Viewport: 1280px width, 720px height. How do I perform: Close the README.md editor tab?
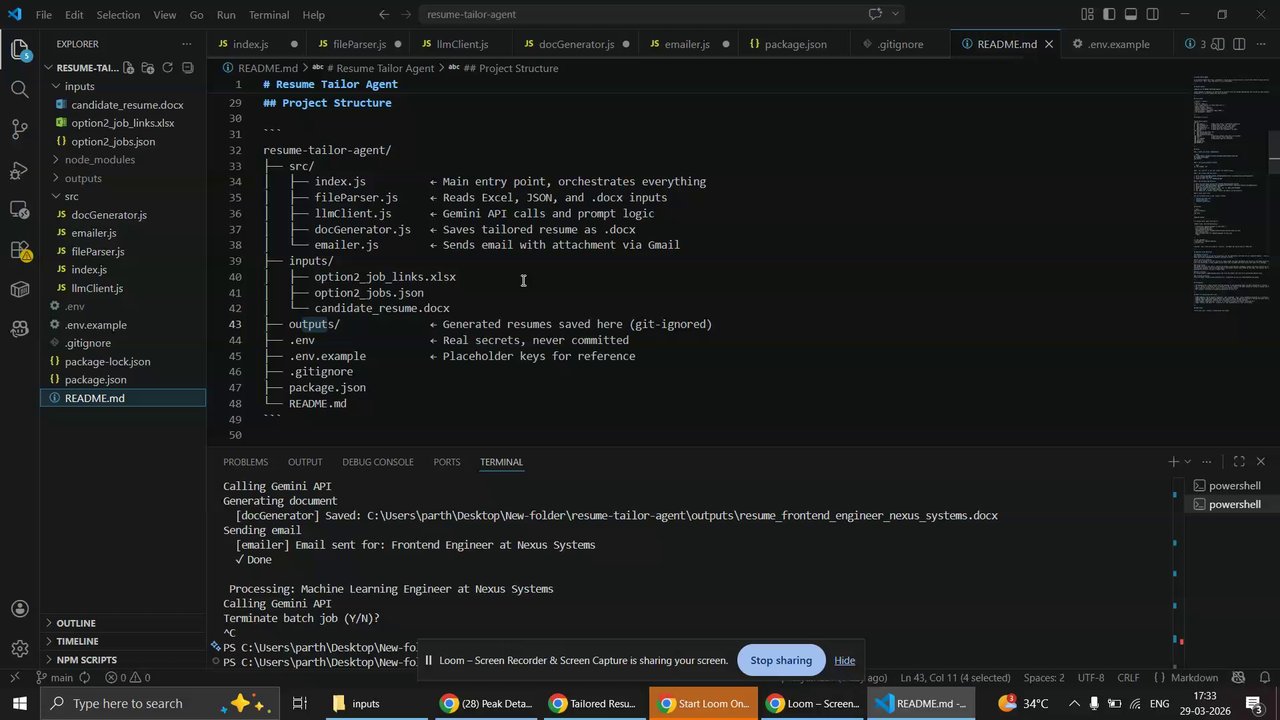(x=1051, y=44)
